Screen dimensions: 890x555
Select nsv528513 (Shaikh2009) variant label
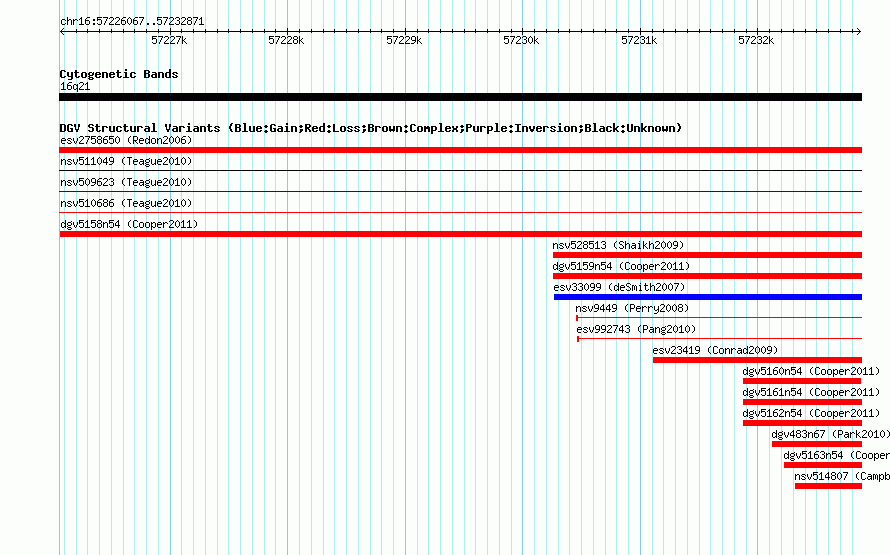point(618,245)
